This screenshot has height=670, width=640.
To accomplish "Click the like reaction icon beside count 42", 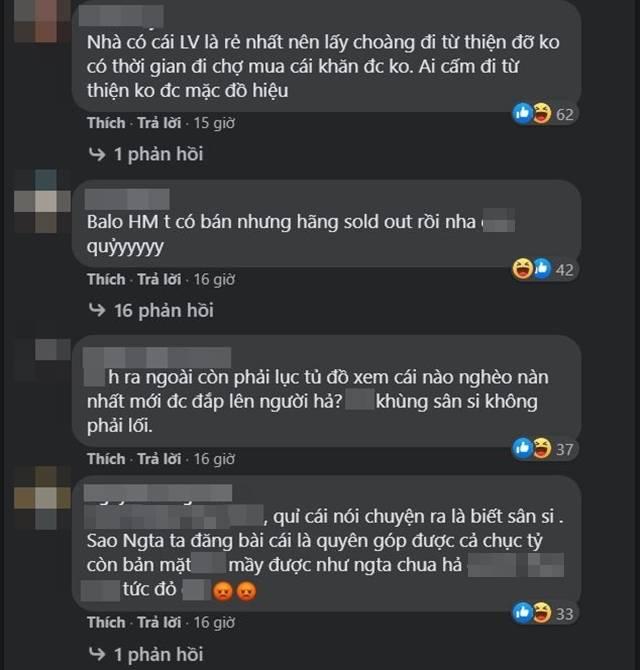I will pos(542,269).
